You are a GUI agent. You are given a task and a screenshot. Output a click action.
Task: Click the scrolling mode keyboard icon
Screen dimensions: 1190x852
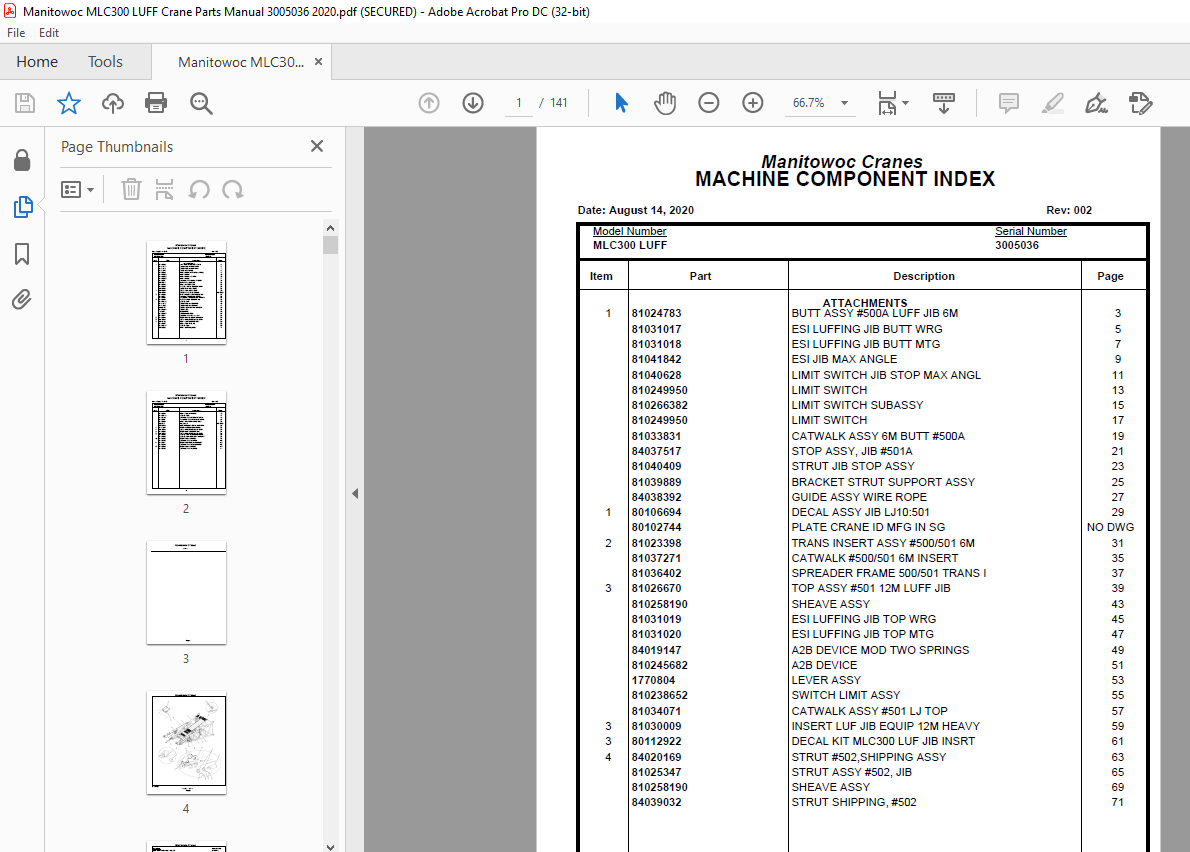click(x=944, y=103)
